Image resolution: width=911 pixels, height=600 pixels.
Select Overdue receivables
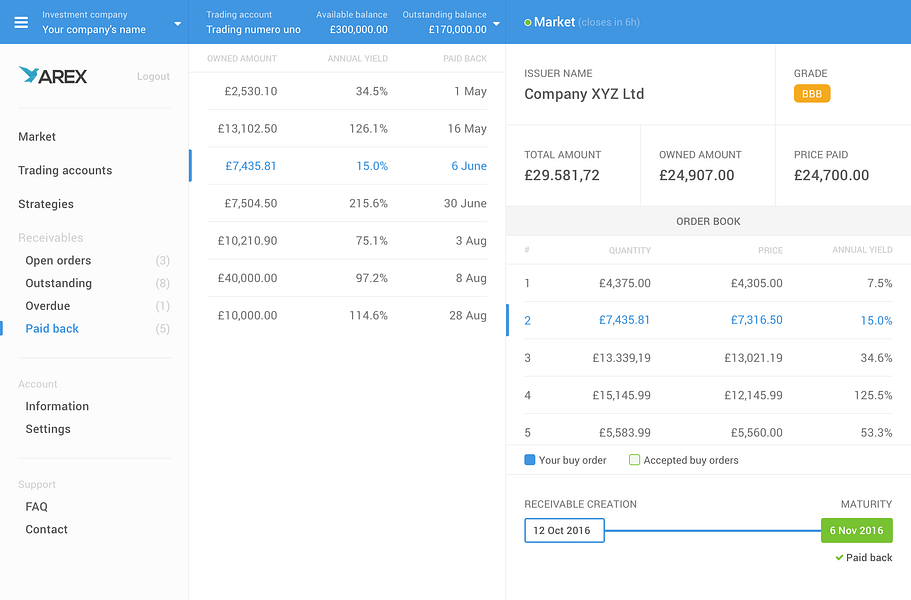click(48, 306)
